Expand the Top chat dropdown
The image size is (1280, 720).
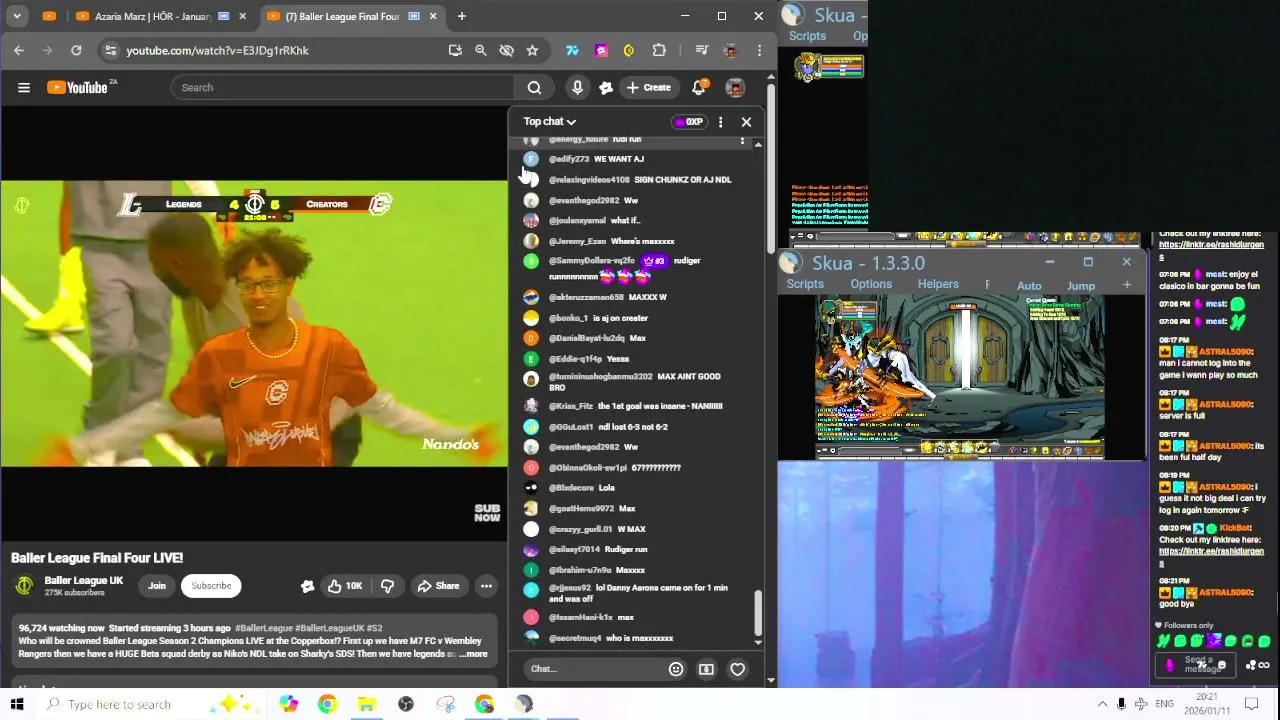pos(550,121)
